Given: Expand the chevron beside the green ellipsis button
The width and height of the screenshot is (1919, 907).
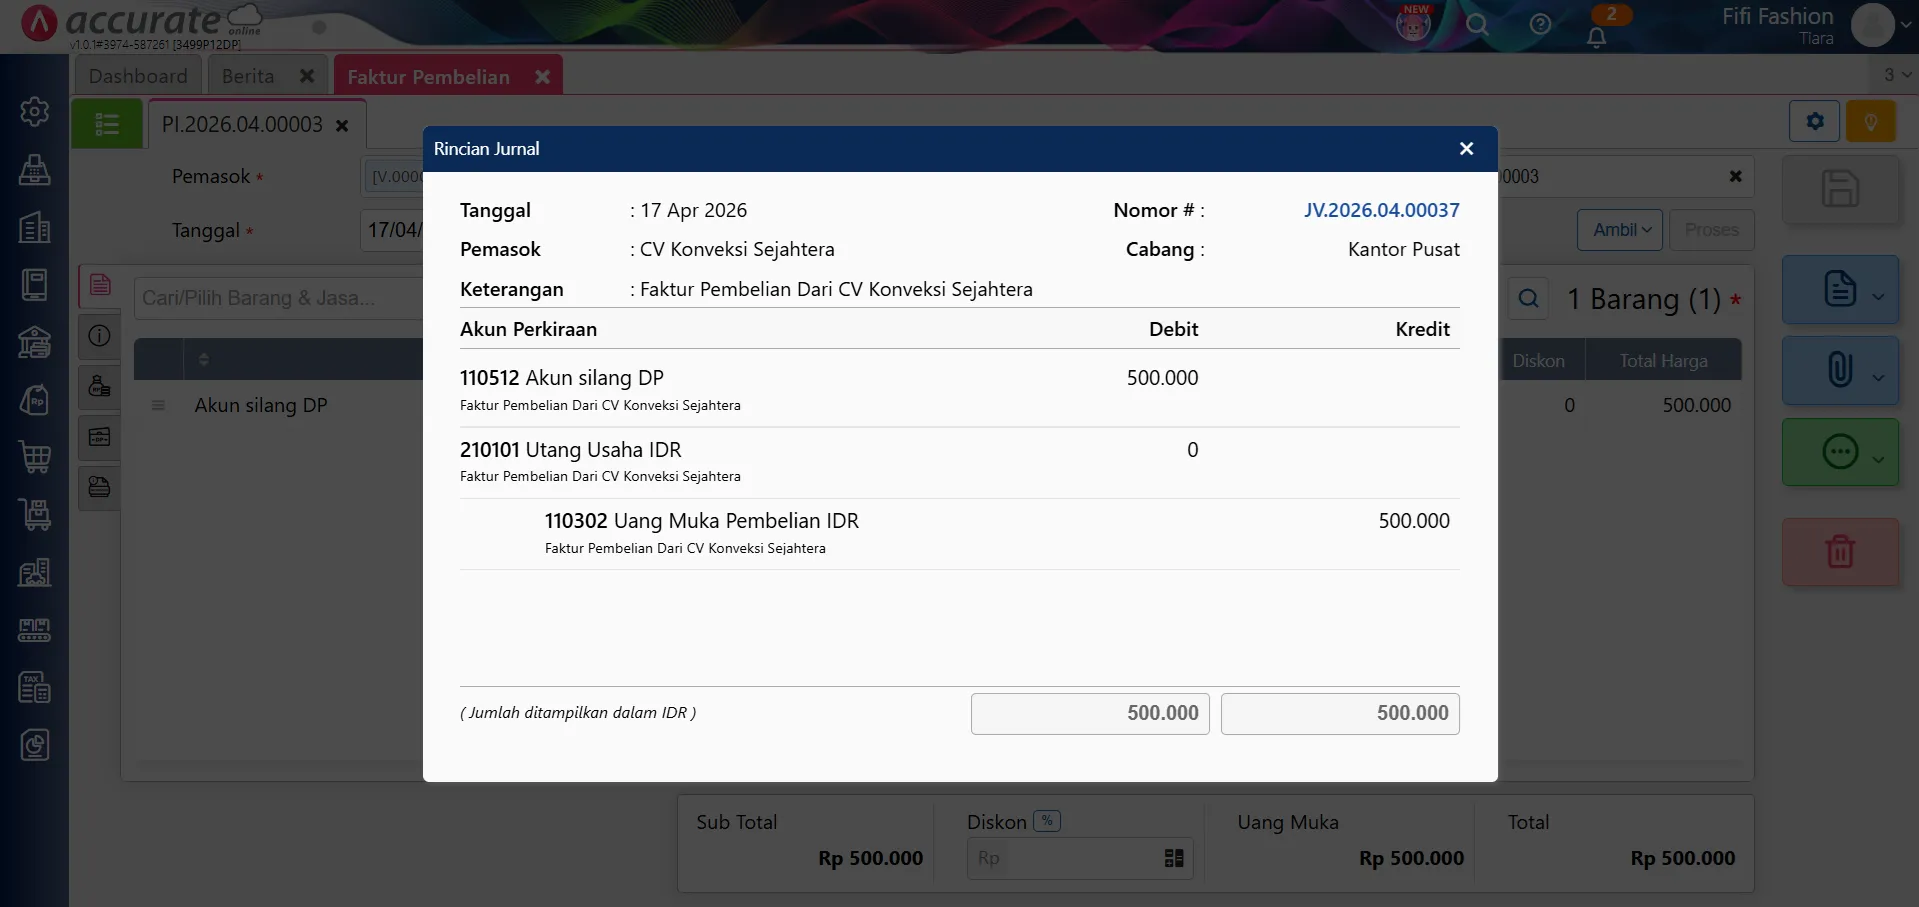Looking at the screenshot, I should [x=1878, y=460].
